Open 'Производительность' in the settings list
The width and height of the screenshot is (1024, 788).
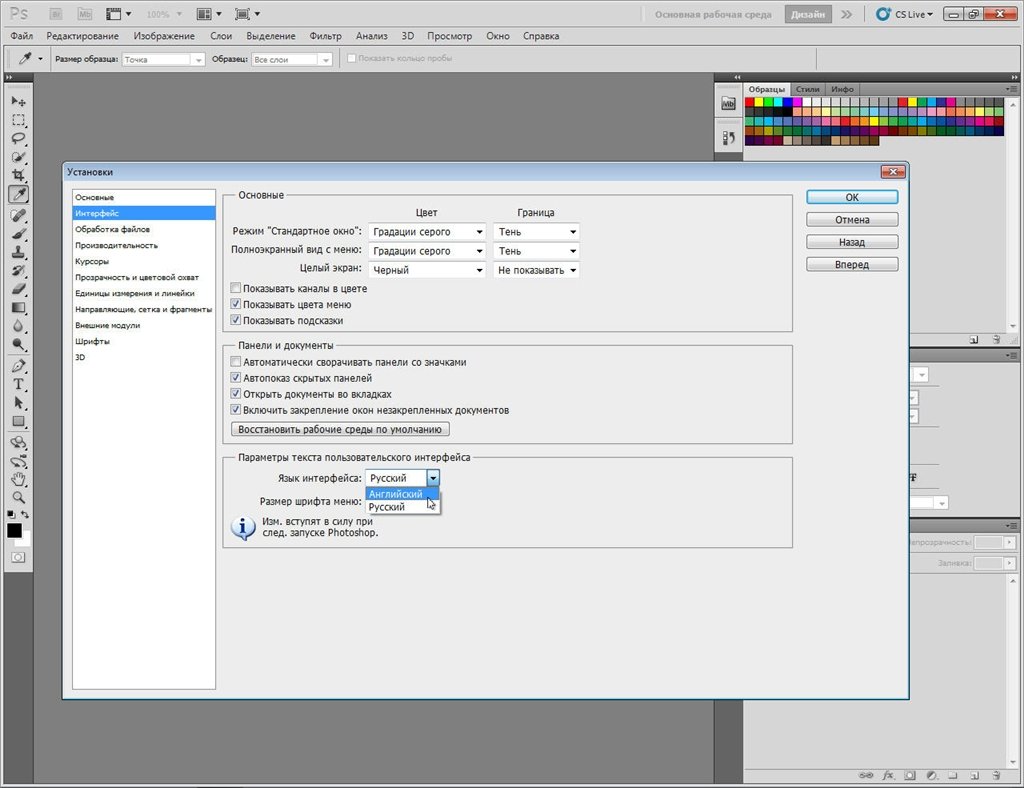tap(116, 245)
